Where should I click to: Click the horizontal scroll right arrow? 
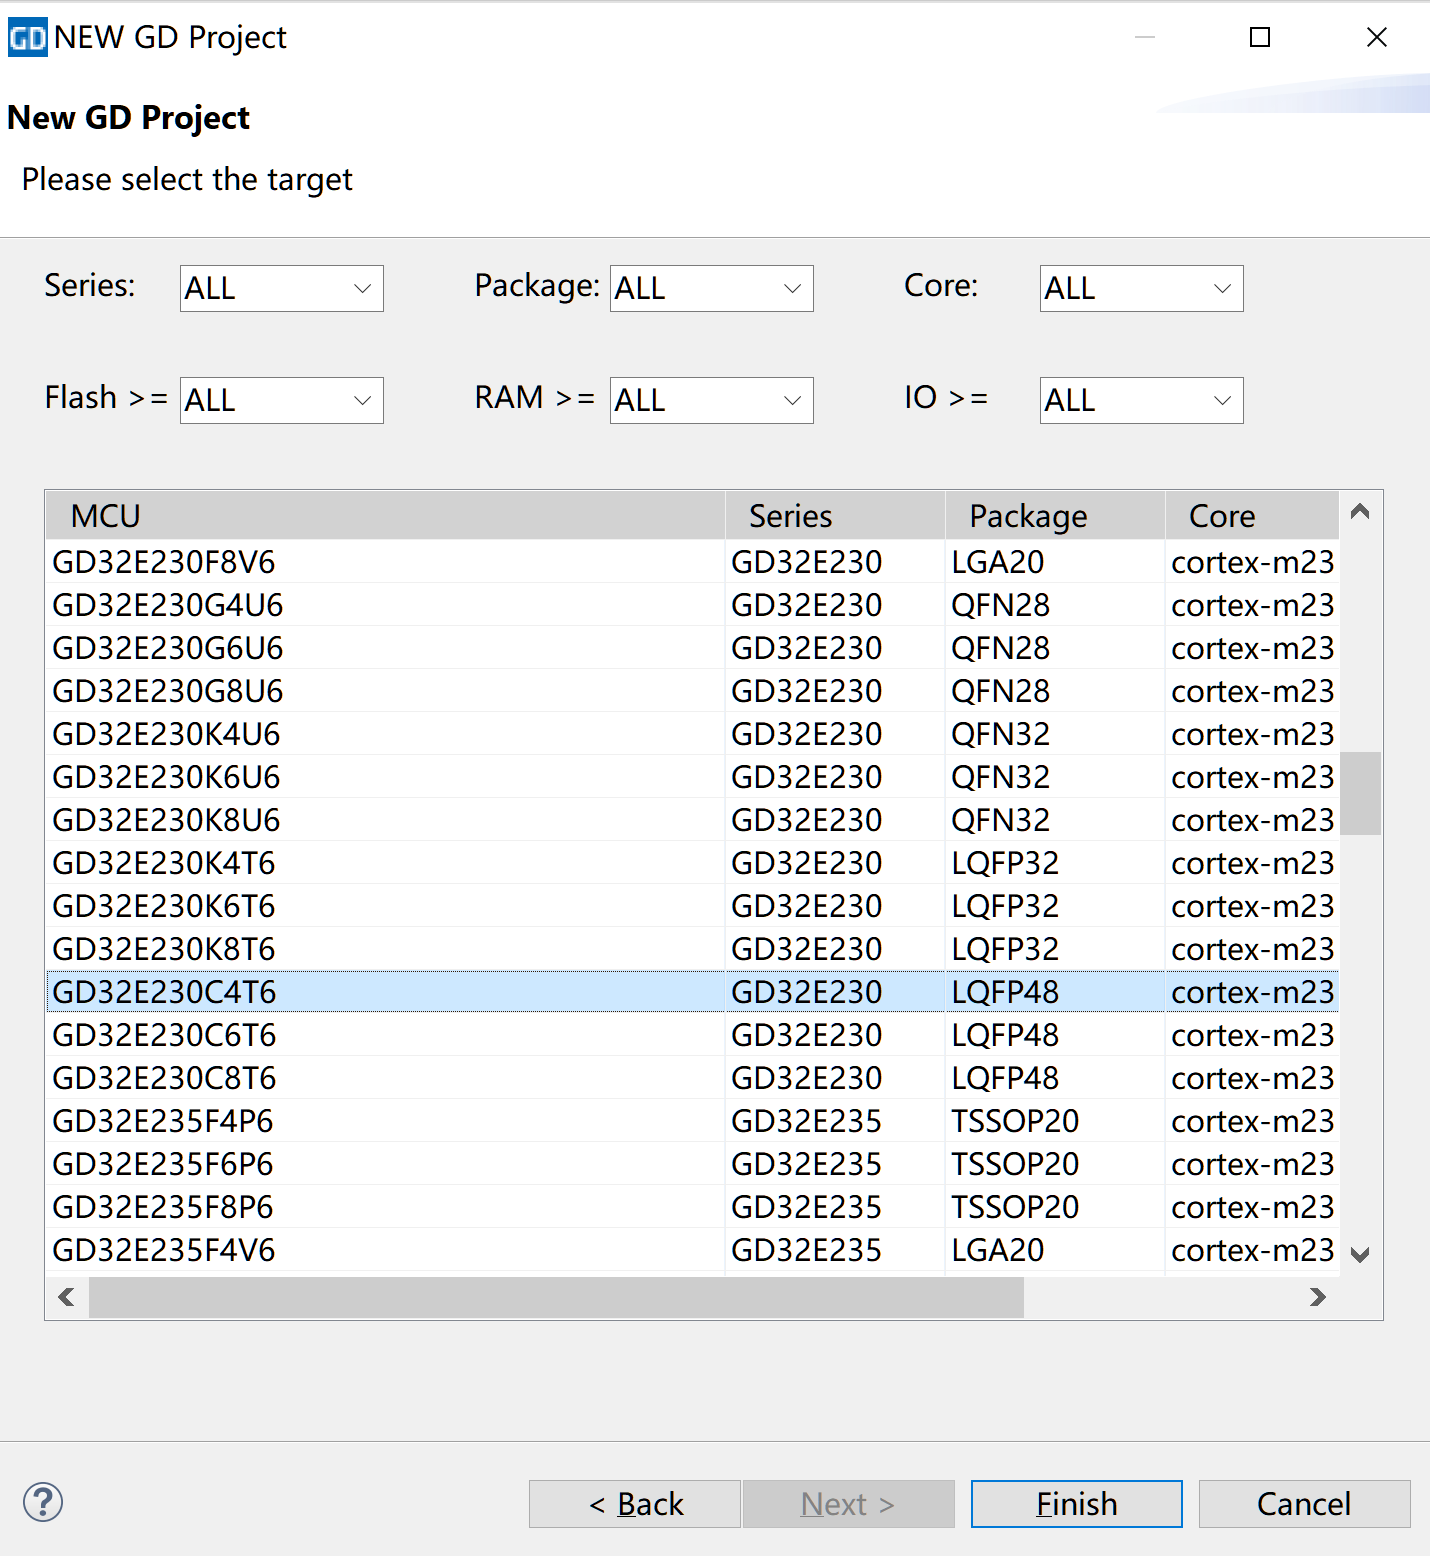[x=1317, y=1297]
